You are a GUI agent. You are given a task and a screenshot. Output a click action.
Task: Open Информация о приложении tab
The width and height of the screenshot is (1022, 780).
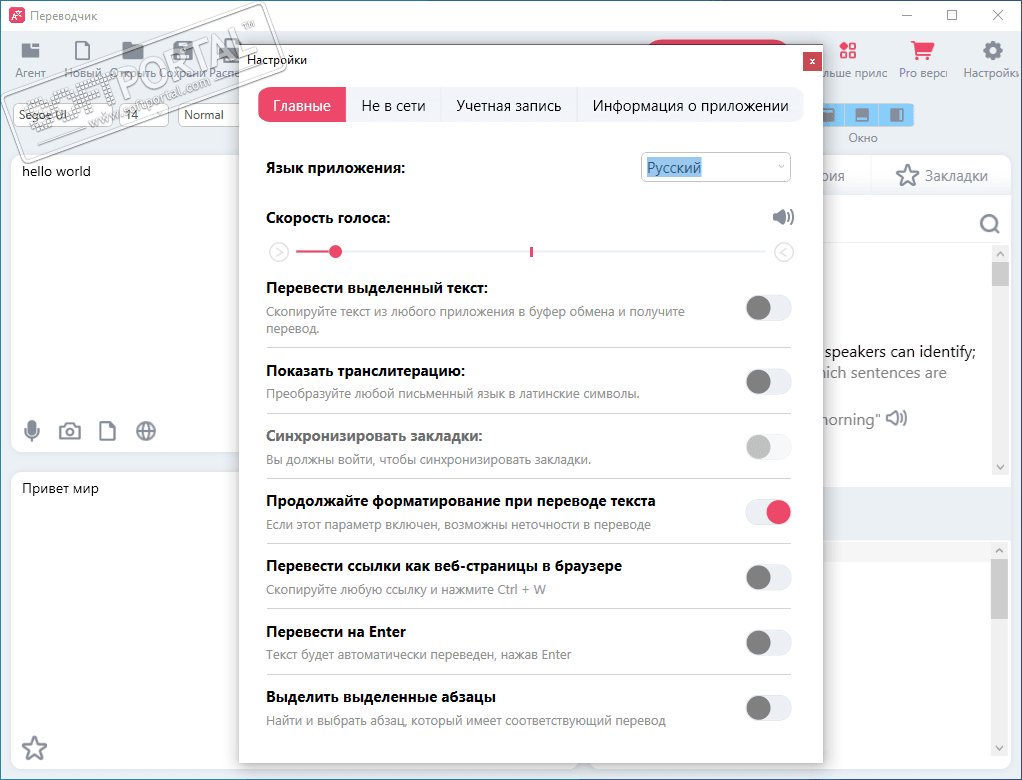point(690,106)
